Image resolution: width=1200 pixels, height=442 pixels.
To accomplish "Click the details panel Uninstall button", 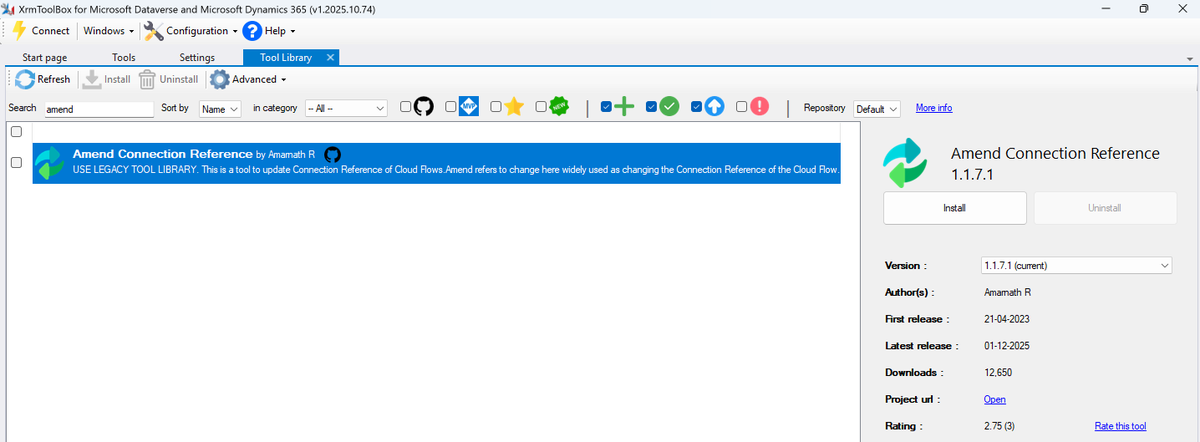I will tap(1105, 208).
